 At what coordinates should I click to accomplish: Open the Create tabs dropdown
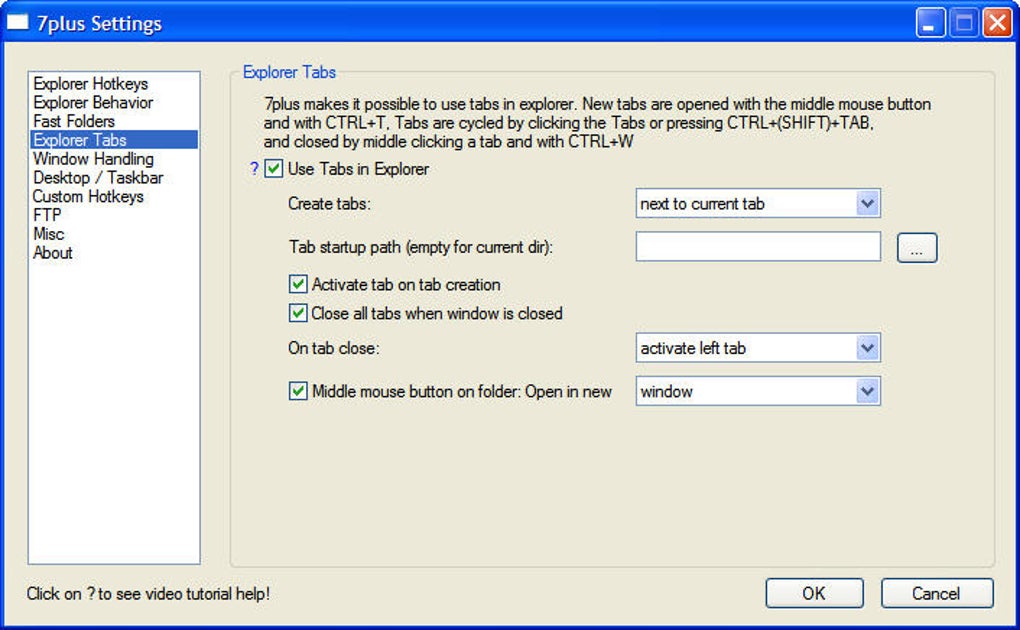tap(758, 204)
